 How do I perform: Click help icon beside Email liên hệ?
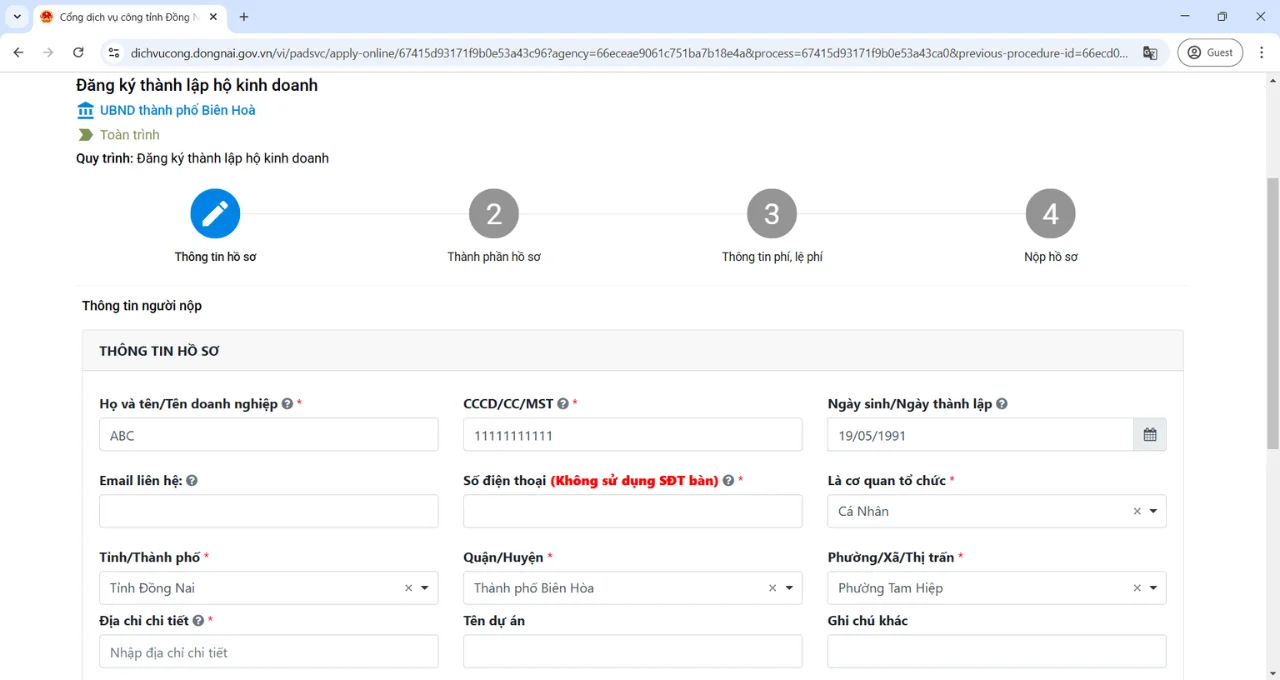(x=192, y=481)
